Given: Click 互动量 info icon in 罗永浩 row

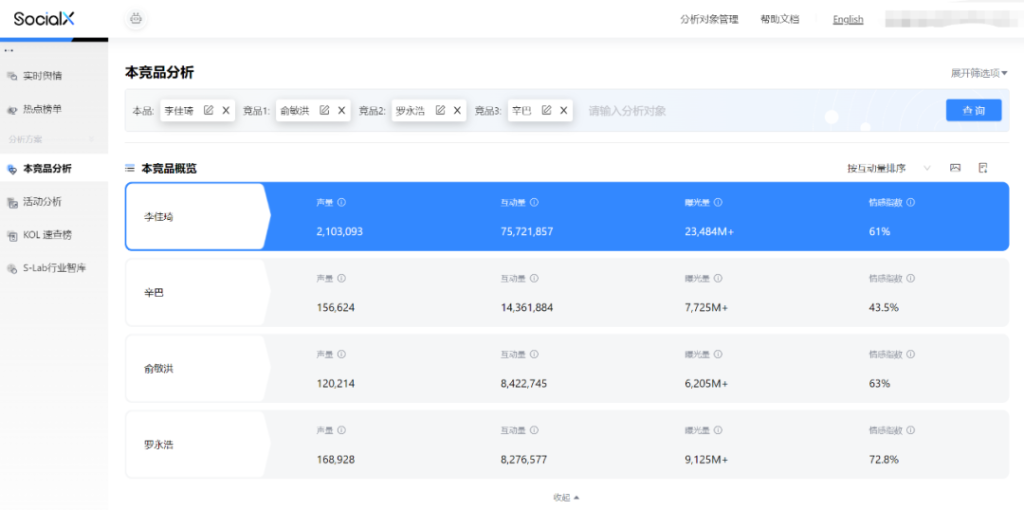Looking at the screenshot, I should click(534, 430).
